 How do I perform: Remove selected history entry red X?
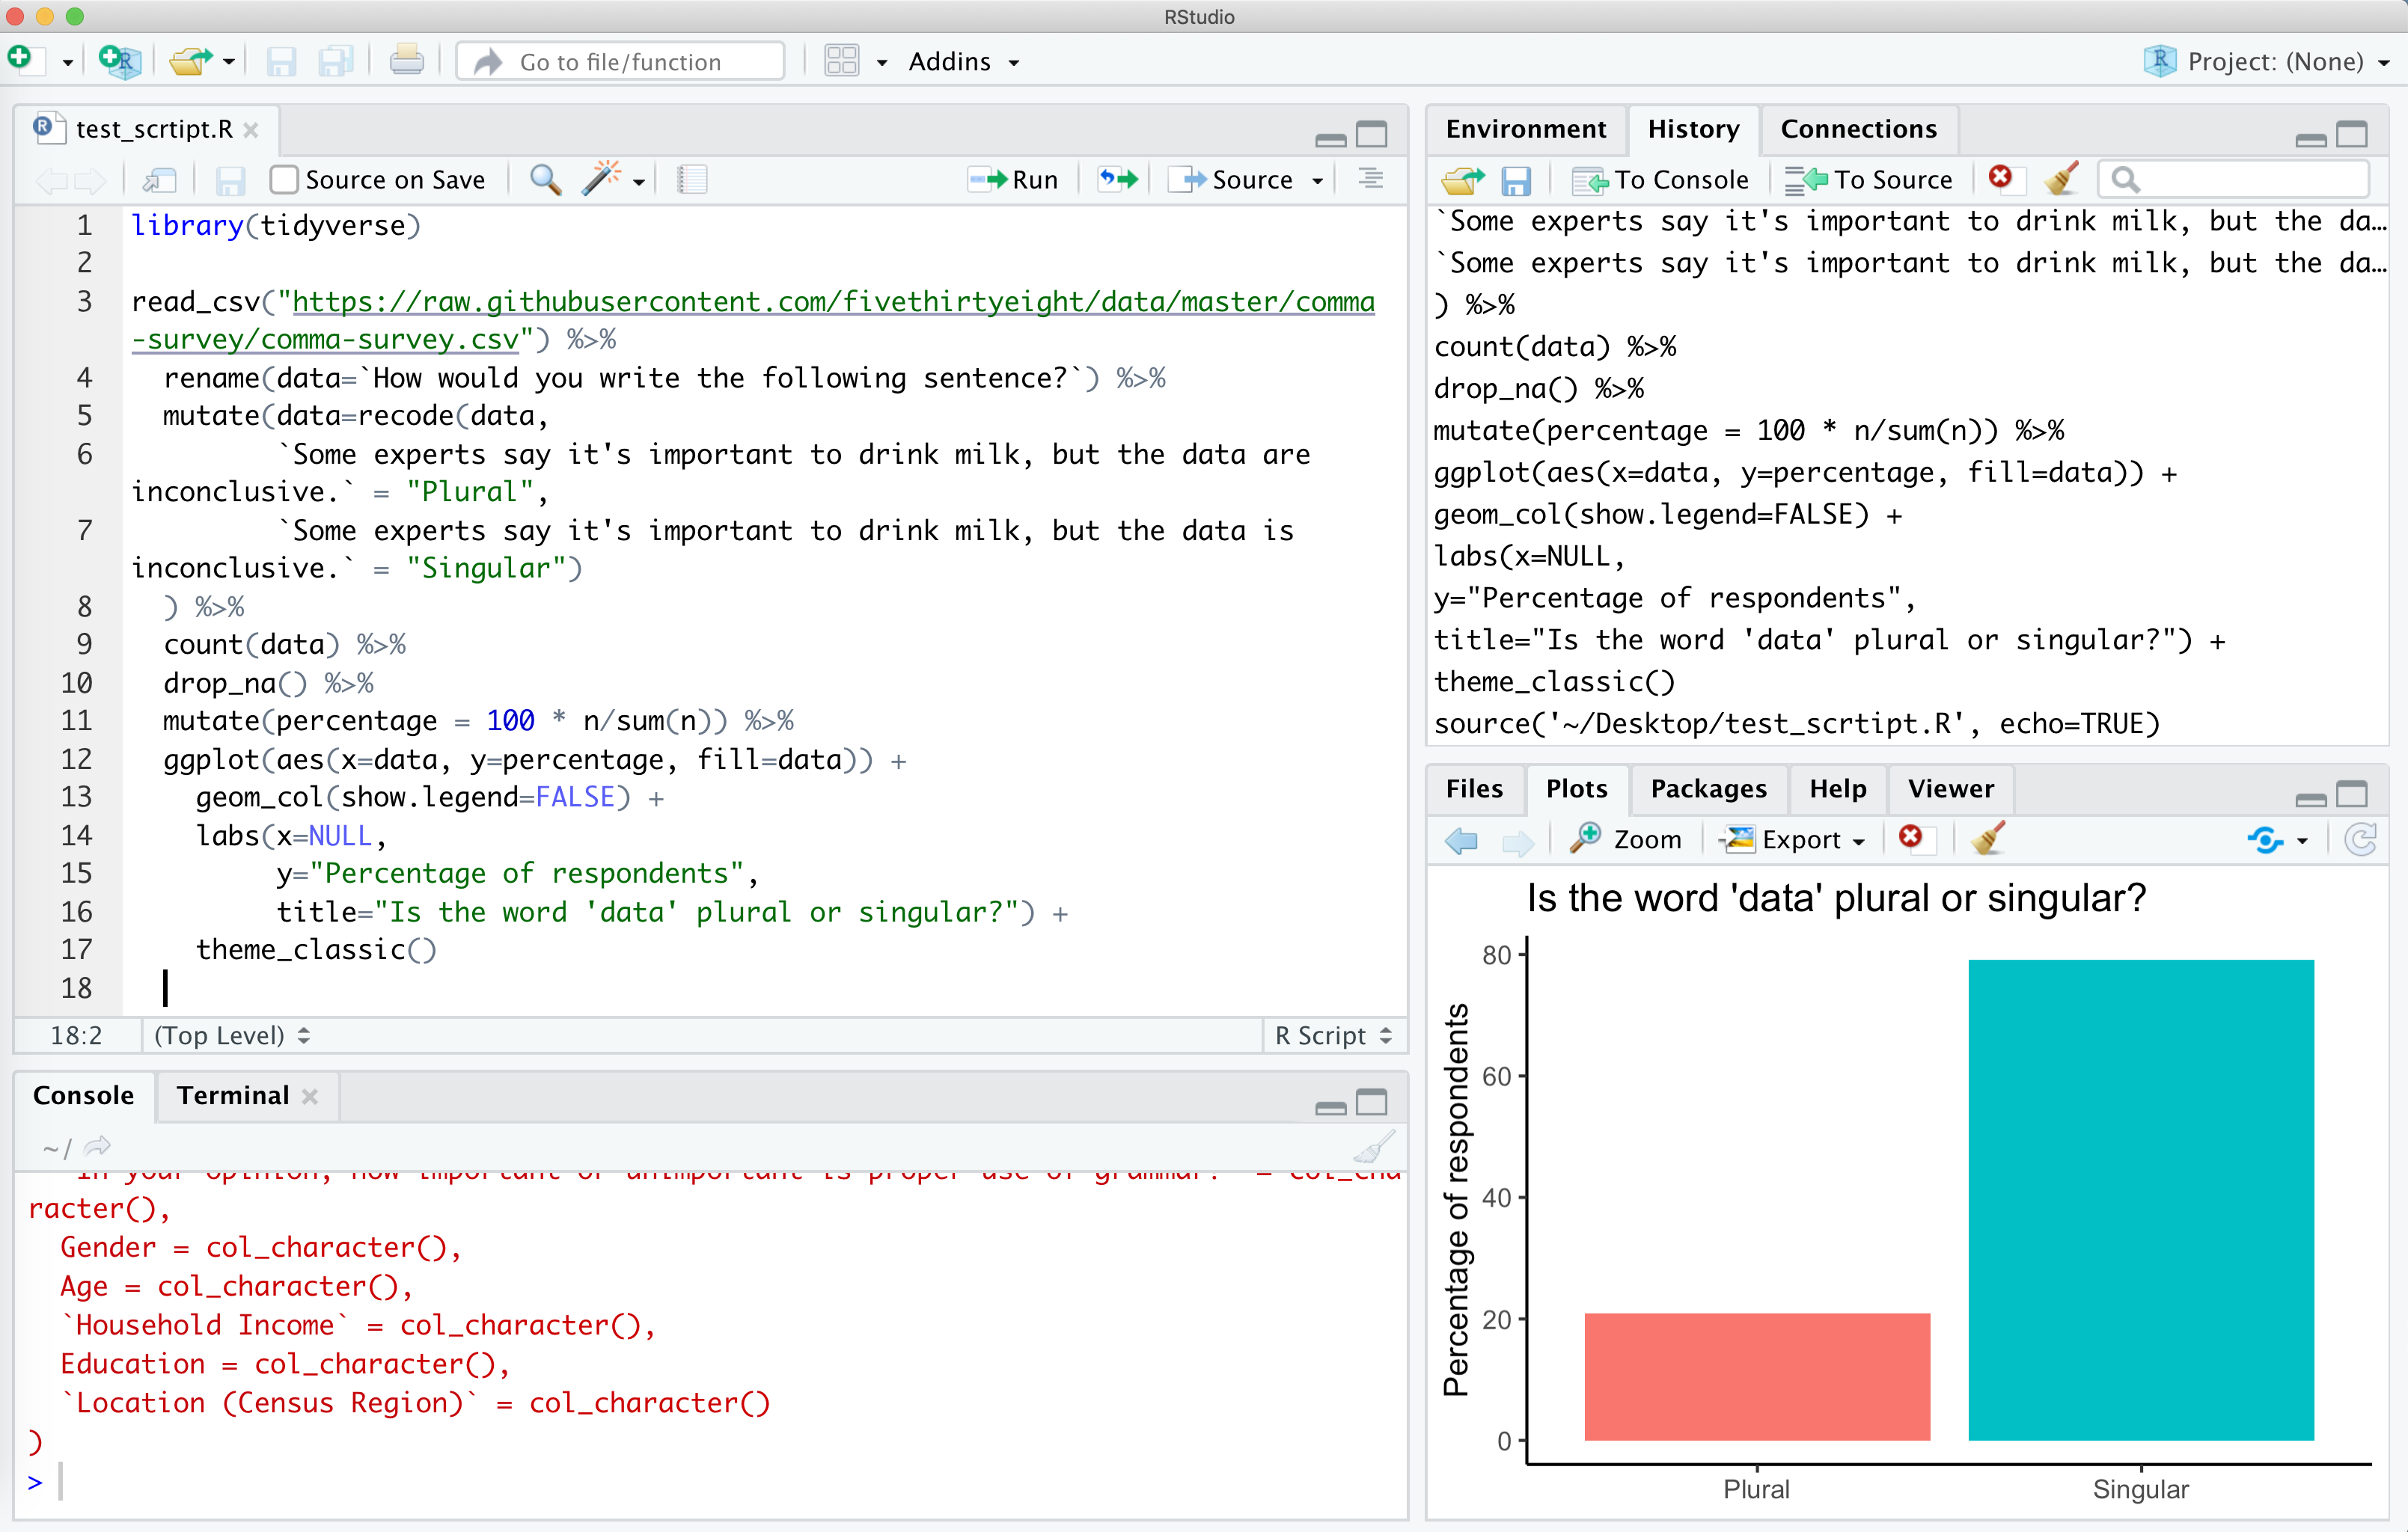[x=2000, y=178]
